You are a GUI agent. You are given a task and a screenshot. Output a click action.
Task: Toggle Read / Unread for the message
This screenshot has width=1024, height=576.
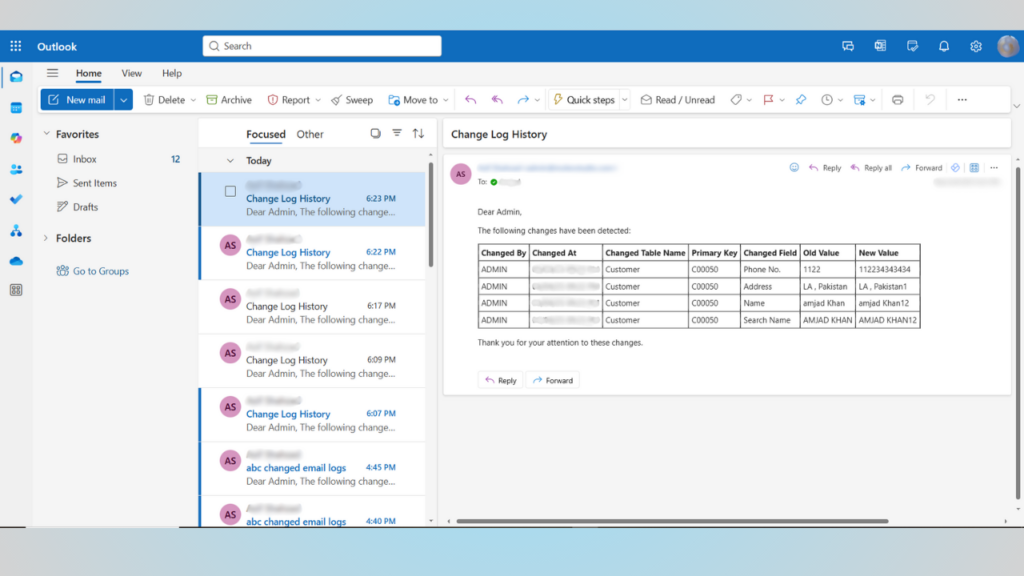click(677, 100)
